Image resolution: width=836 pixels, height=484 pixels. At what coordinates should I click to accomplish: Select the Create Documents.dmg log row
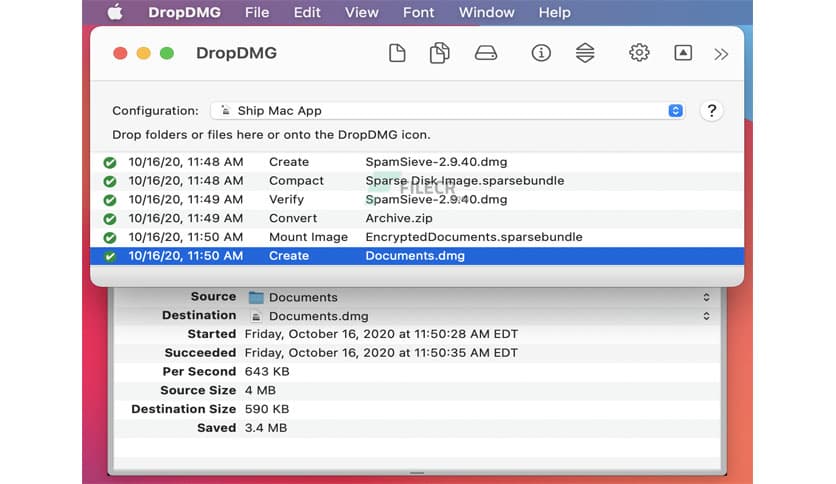coord(417,256)
